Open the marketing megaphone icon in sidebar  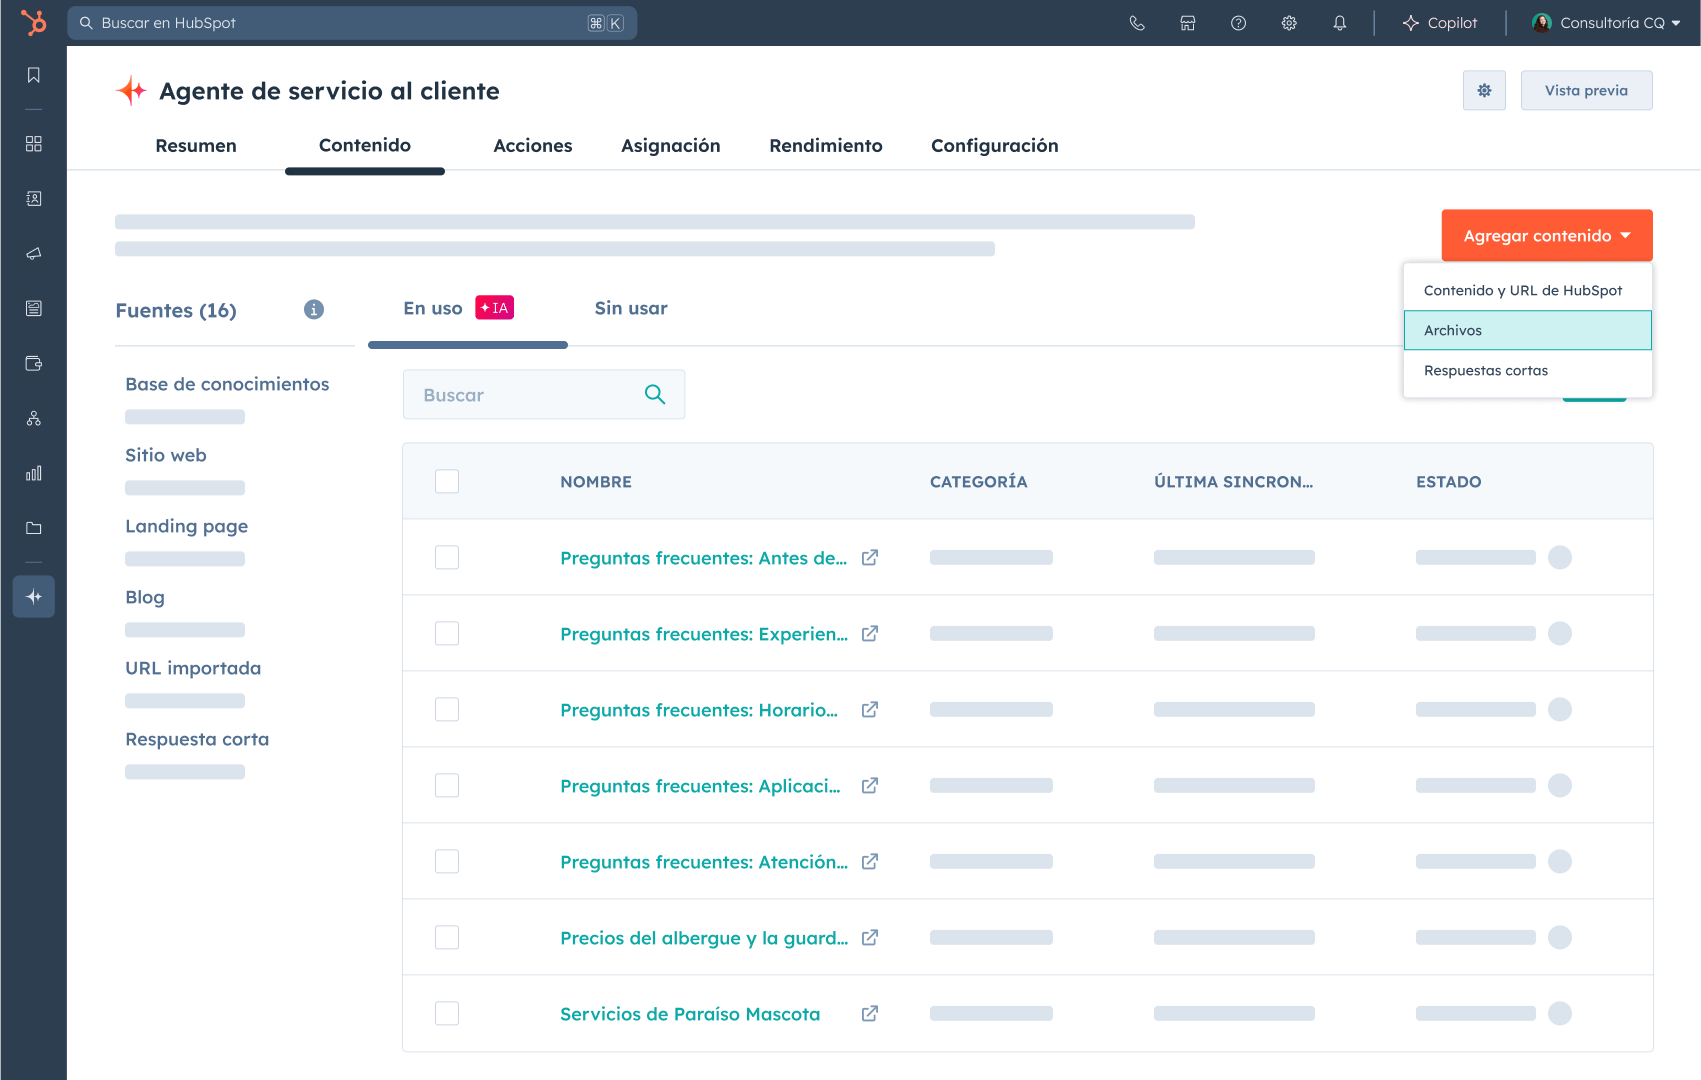[34, 254]
